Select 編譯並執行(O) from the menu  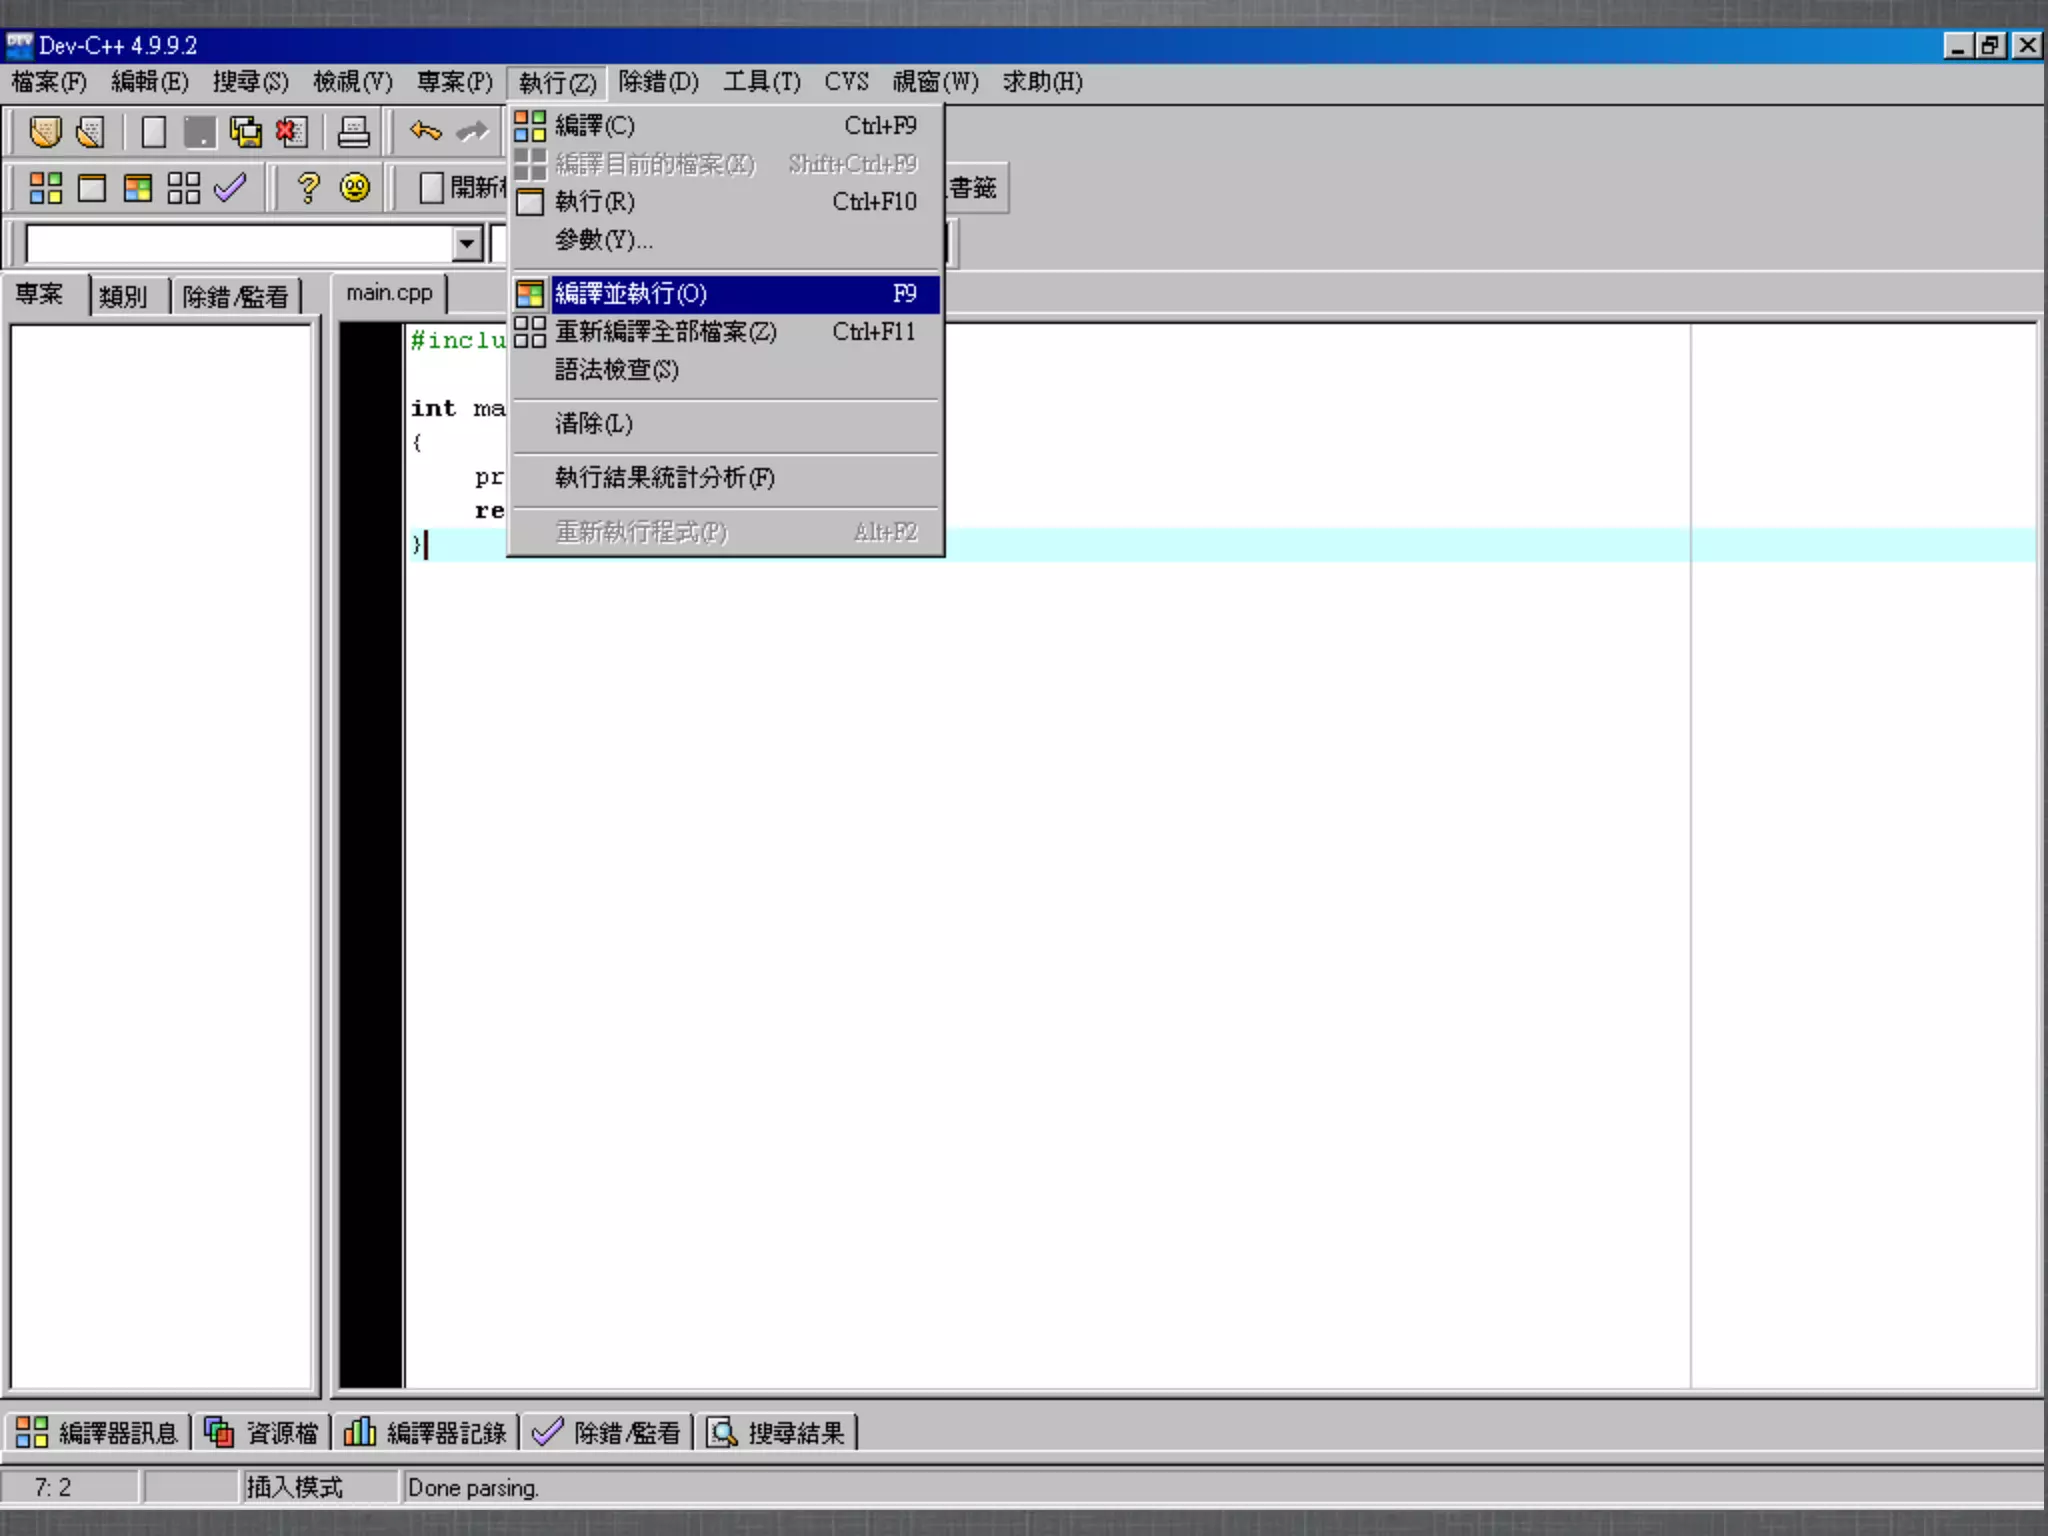click(x=630, y=294)
